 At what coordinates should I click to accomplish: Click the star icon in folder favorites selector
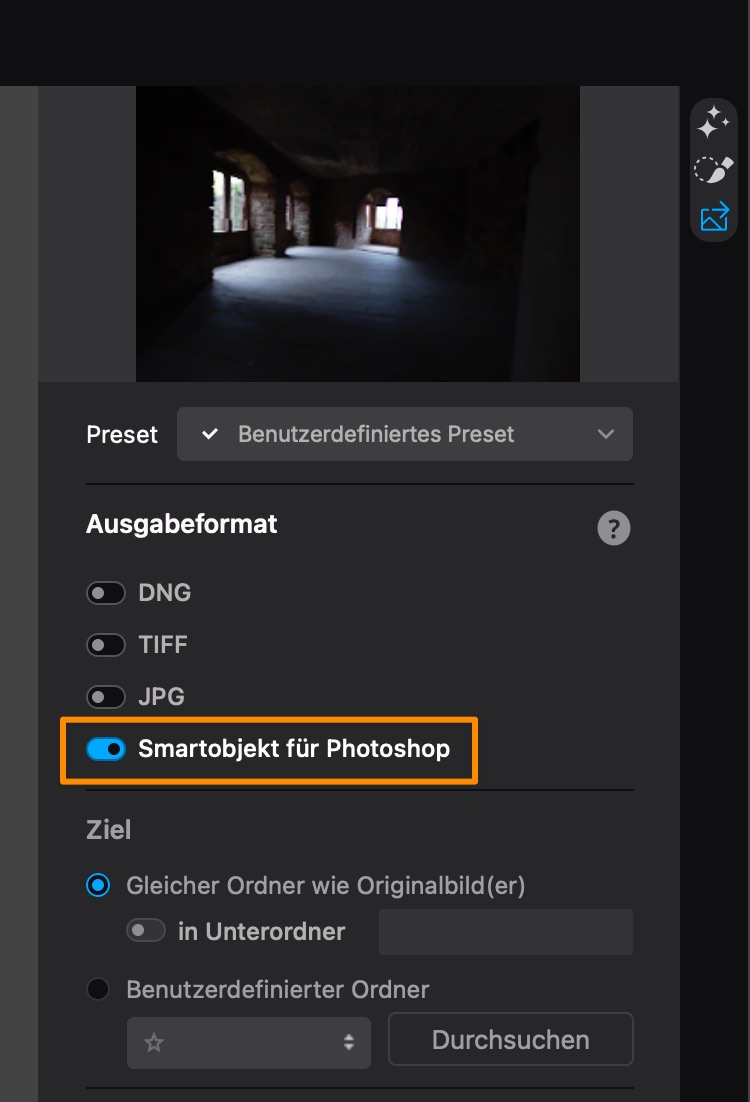pyautogui.click(x=154, y=1042)
